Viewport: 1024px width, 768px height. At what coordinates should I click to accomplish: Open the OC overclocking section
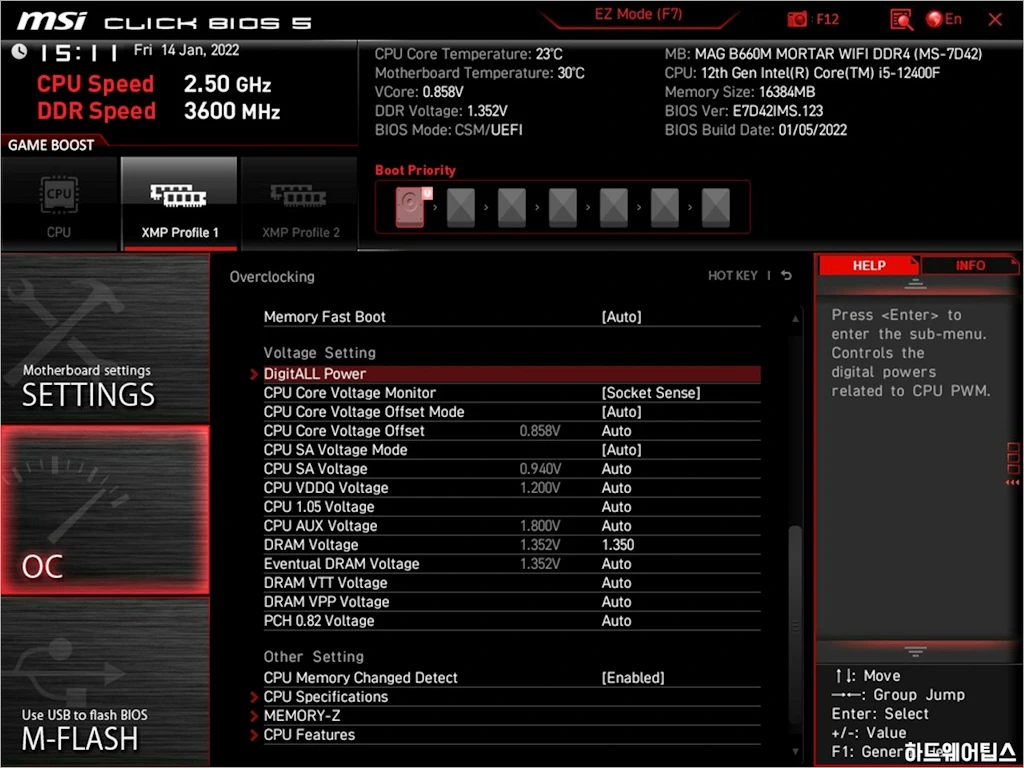pos(105,510)
